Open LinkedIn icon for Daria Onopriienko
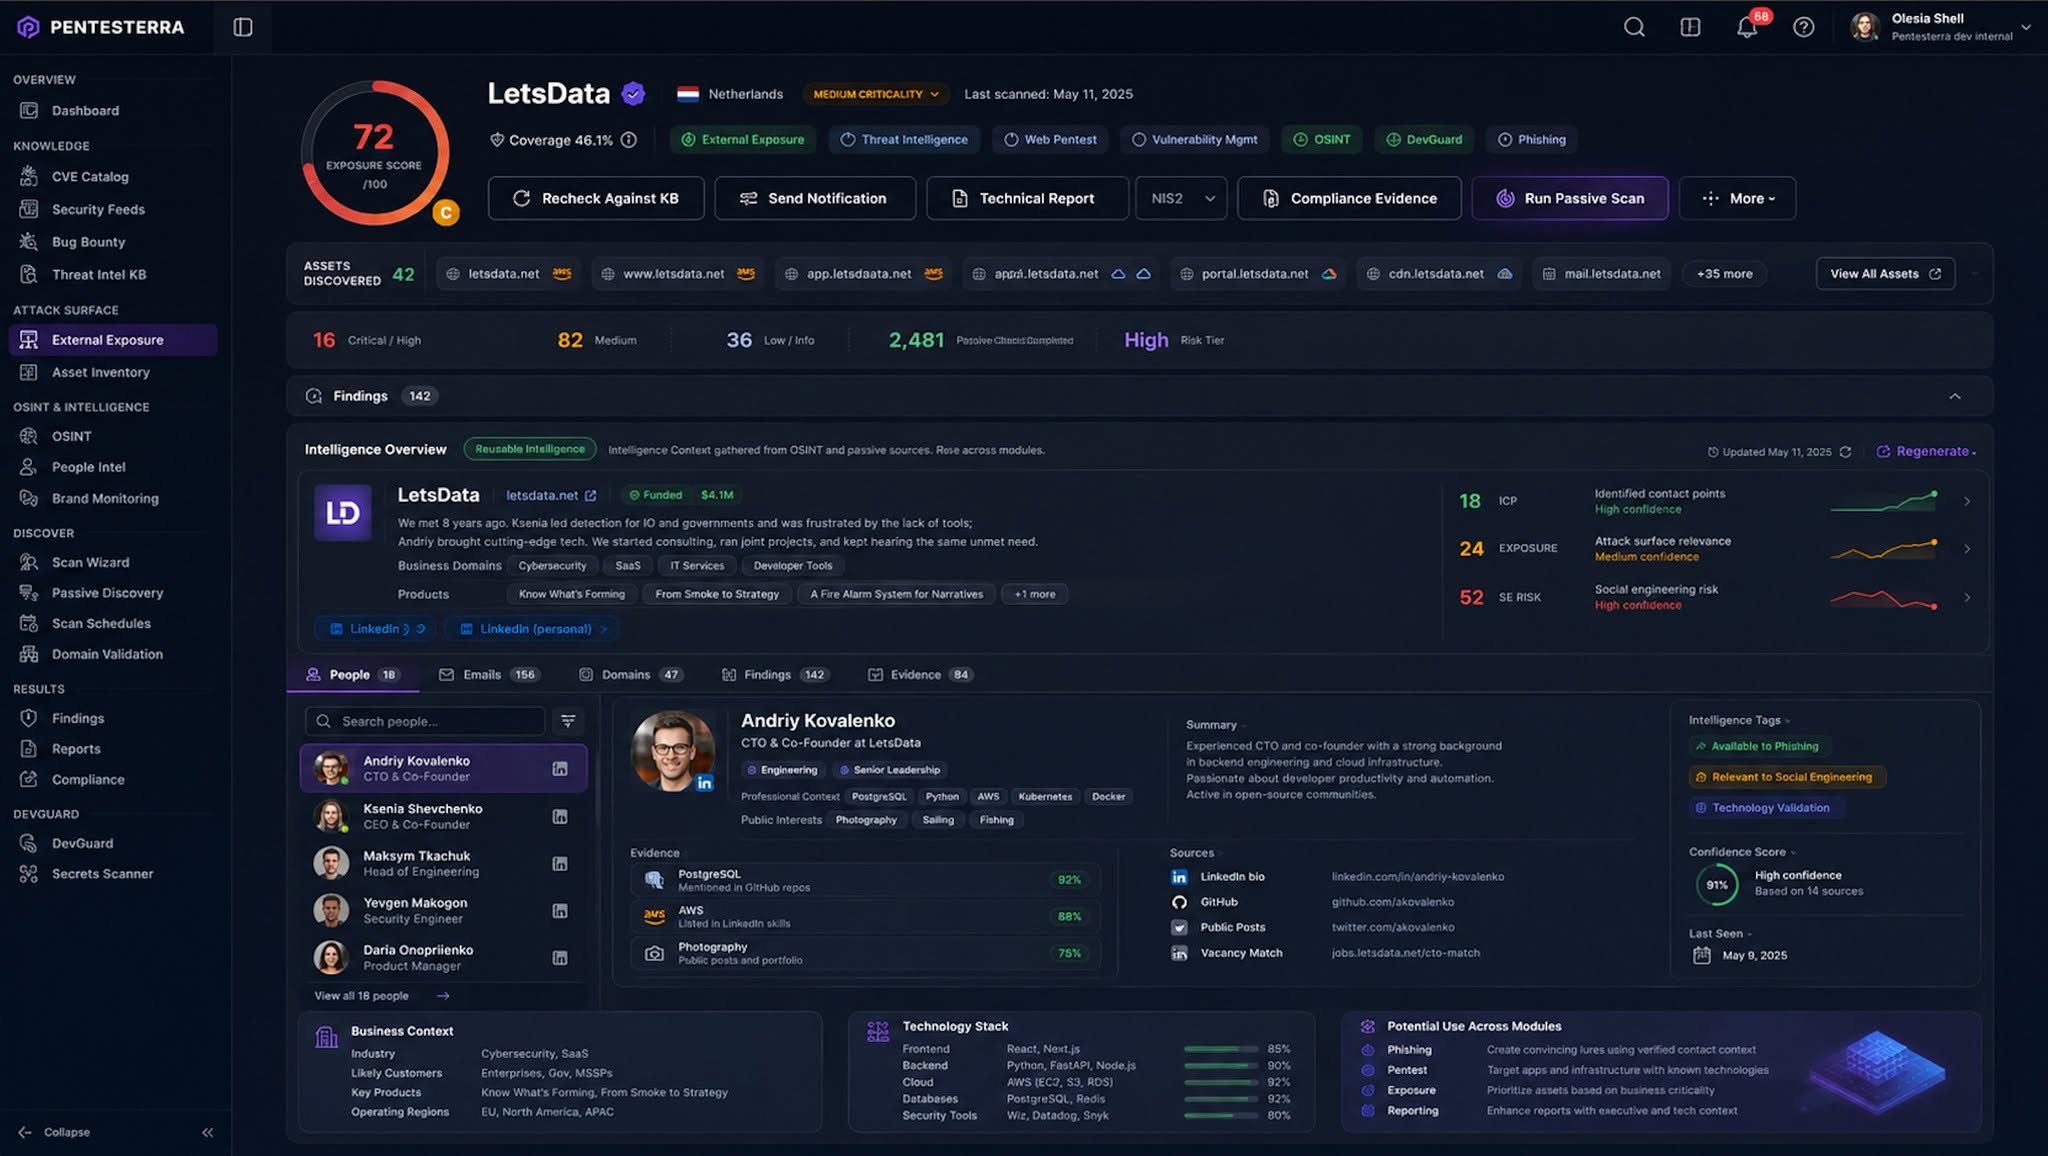 [x=560, y=957]
